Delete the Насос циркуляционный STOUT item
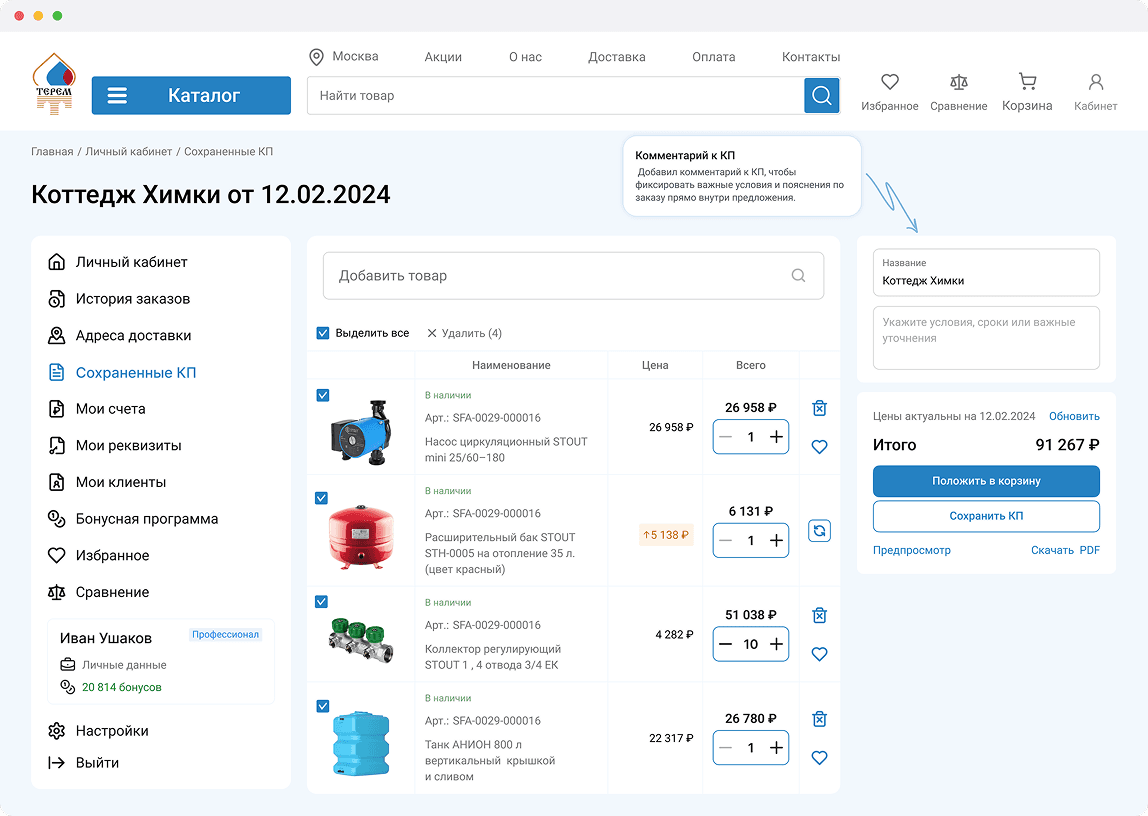The height and width of the screenshot is (816, 1148). [x=819, y=408]
